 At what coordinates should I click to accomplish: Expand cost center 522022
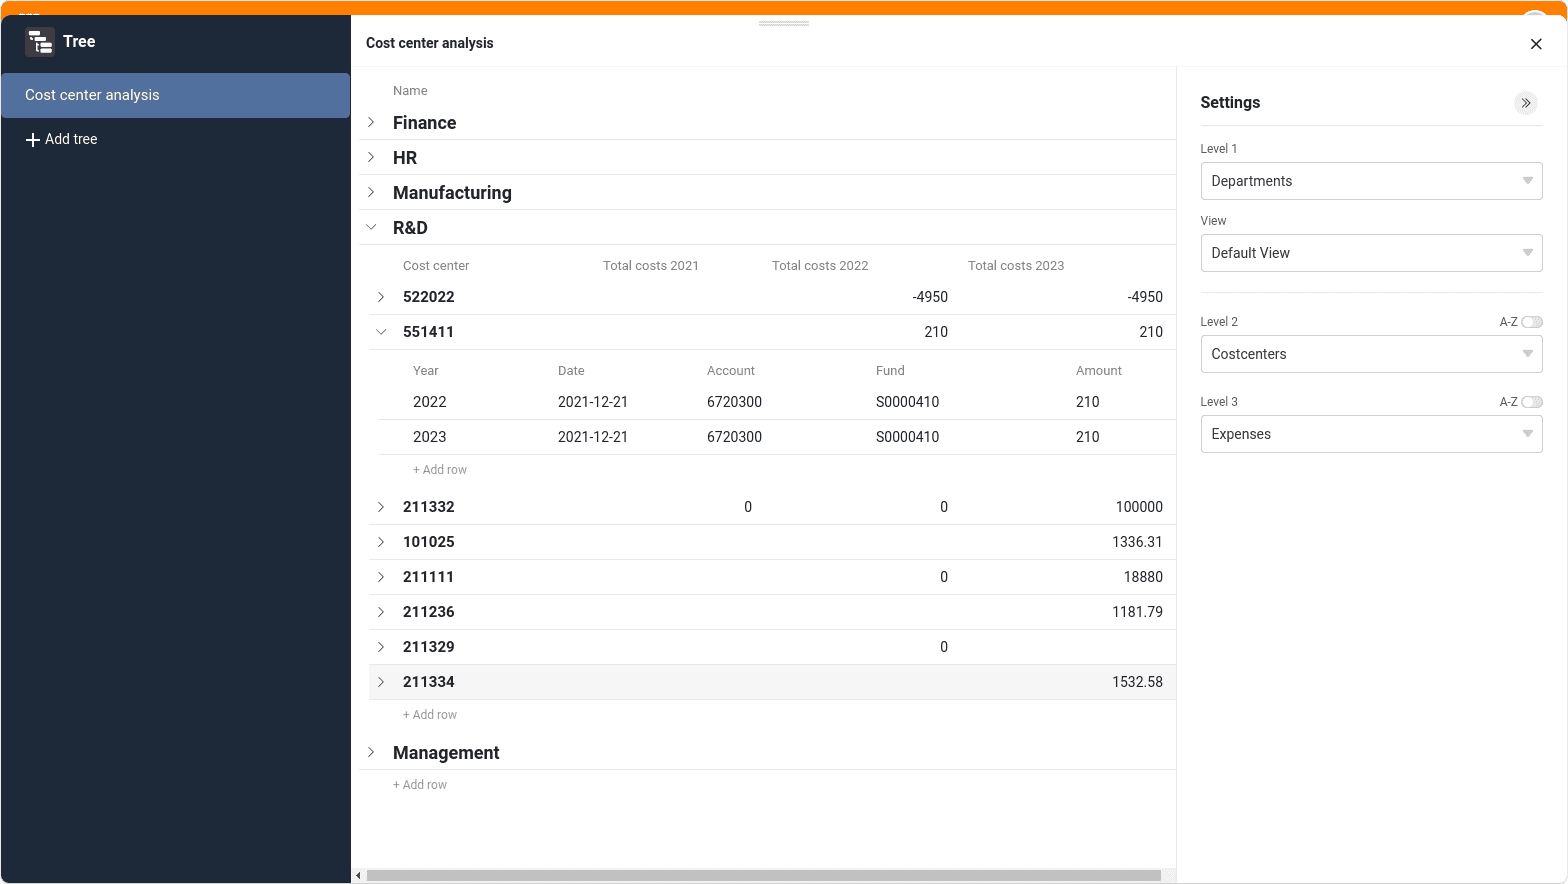click(x=381, y=297)
